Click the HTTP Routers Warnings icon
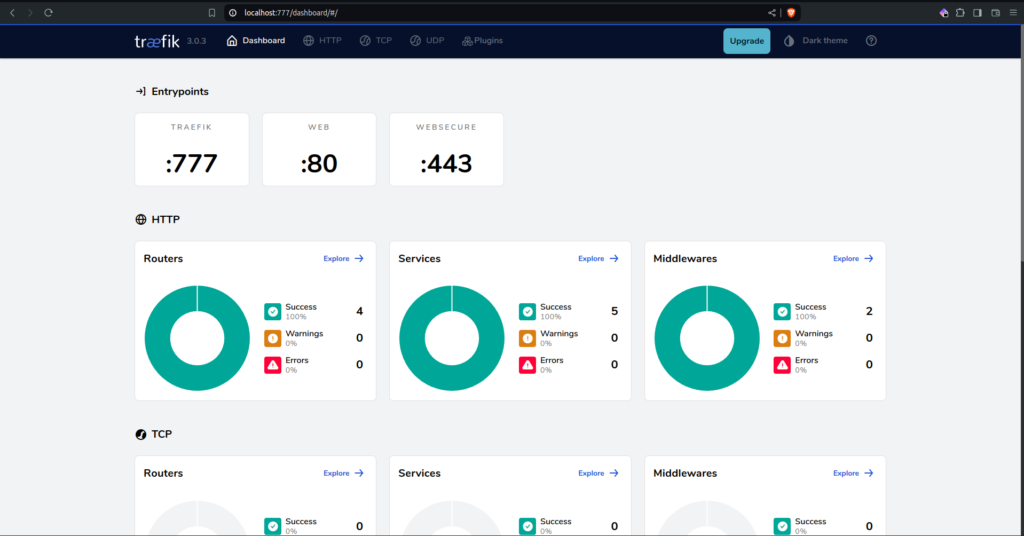The image size is (1024, 536). (x=273, y=338)
